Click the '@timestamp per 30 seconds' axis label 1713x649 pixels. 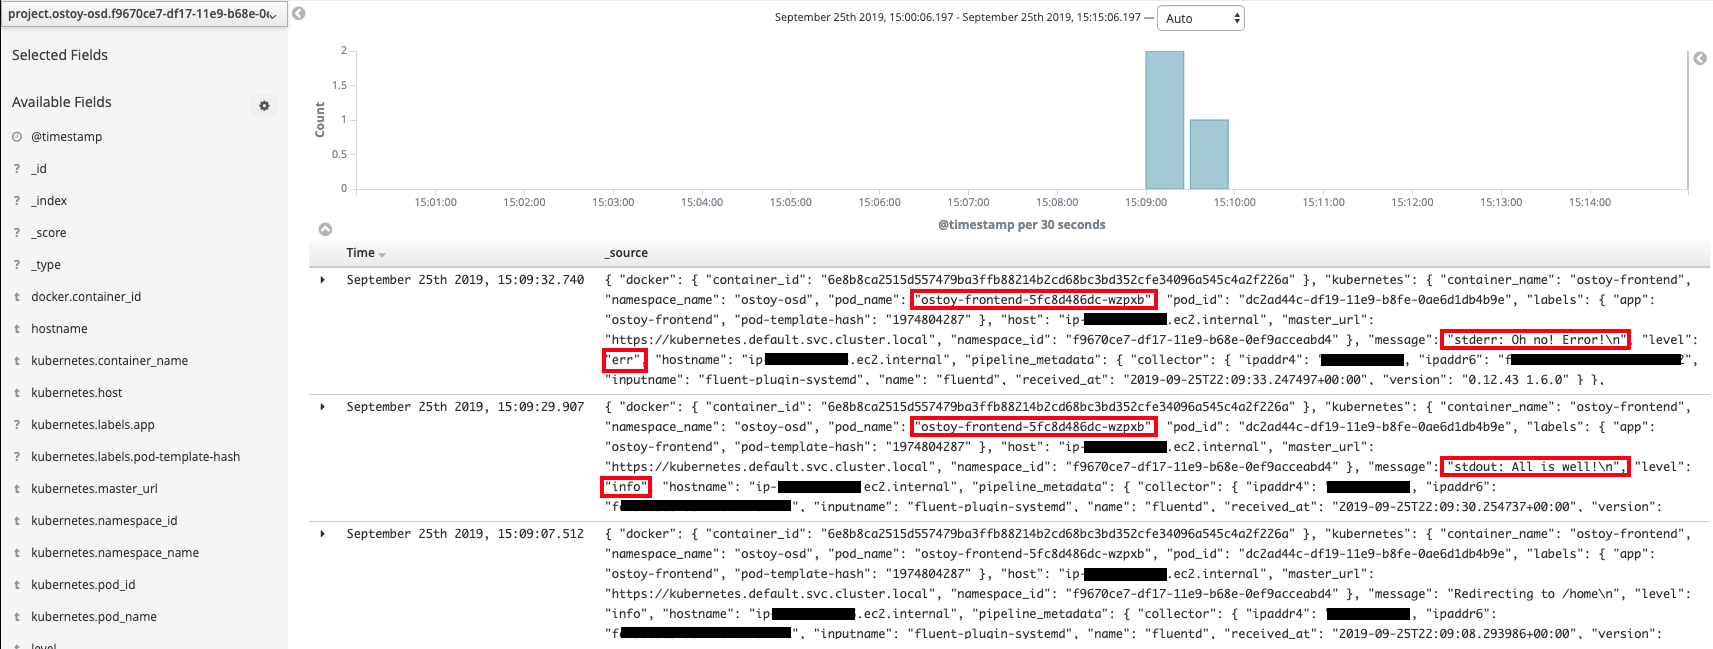pos(1021,225)
